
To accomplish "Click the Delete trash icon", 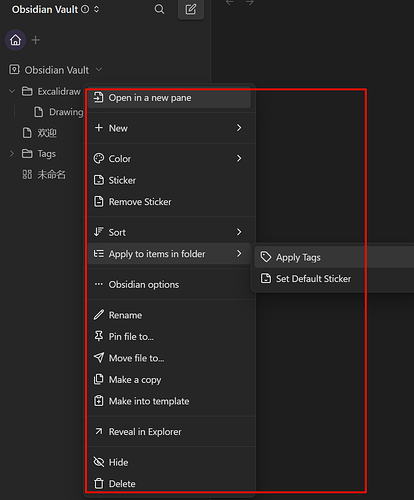I will (x=99, y=483).
